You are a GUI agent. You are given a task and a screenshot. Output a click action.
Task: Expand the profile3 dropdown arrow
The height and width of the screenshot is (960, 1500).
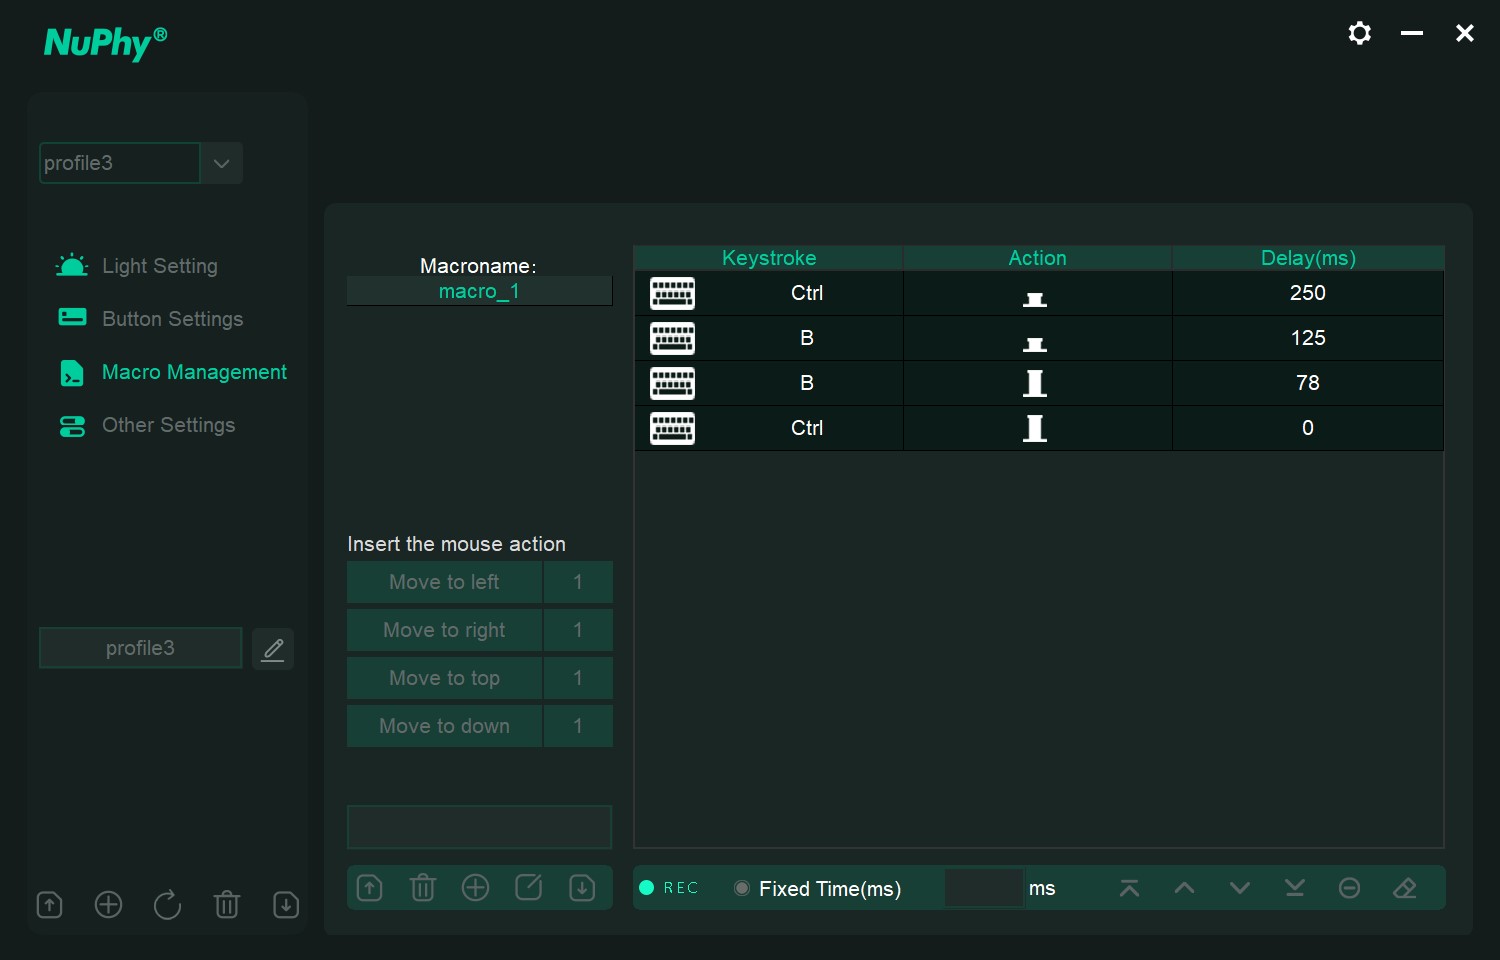click(x=222, y=163)
